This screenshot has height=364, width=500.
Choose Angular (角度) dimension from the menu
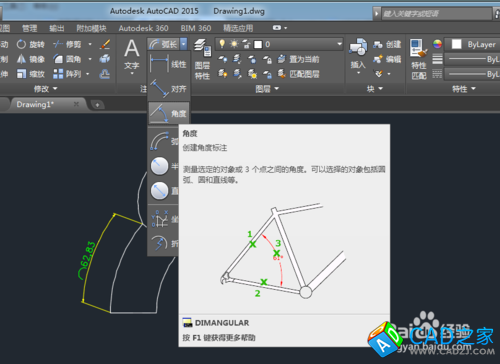(169, 113)
